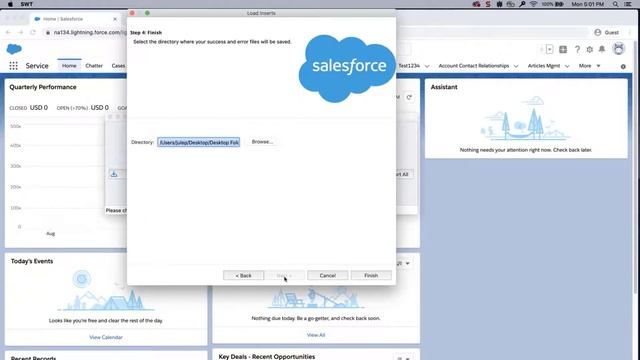640x360 pixels.
Task: Click the pencil edit navigation icon
Action: (x=623, y=66)
